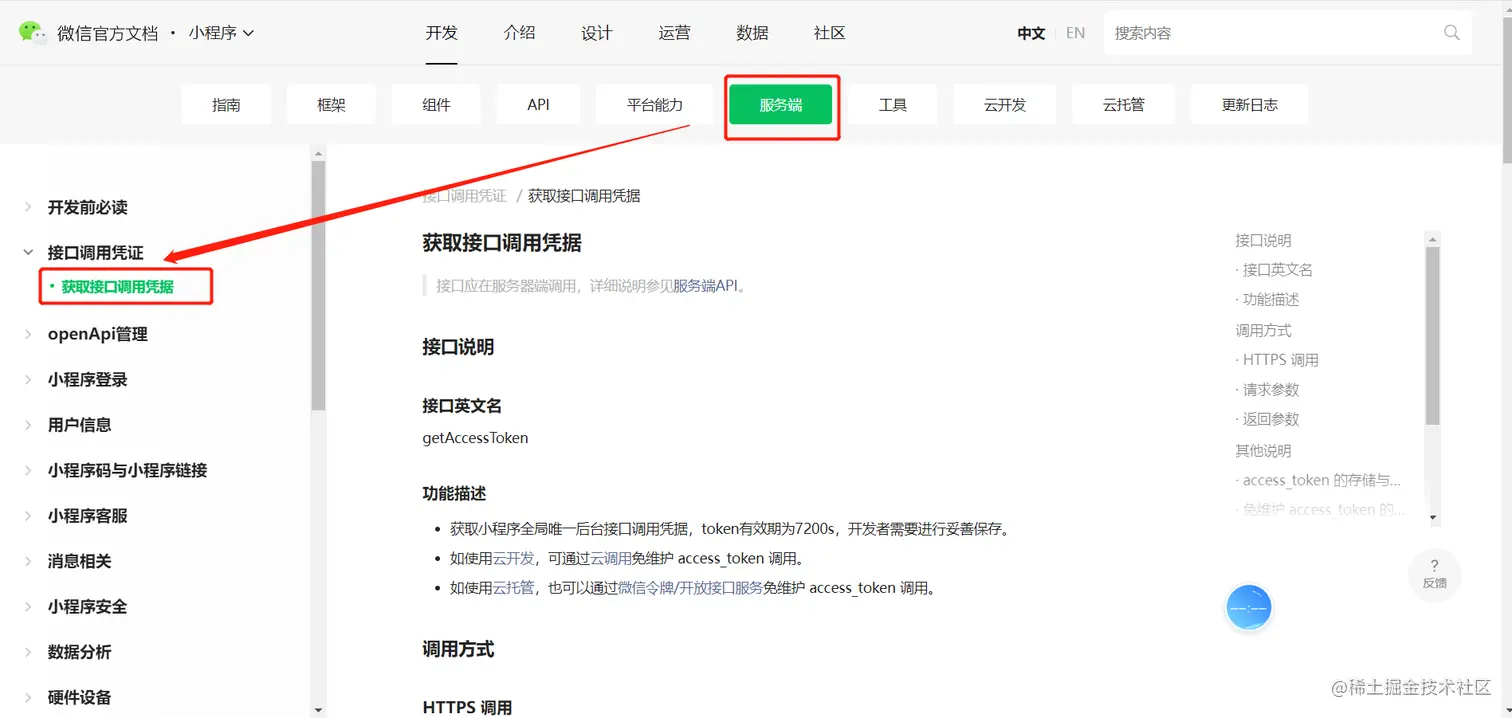This screenshot has height=718, width=1512.
Task: Open the 小程序 platform dropdown
Action: click(222, 33)
